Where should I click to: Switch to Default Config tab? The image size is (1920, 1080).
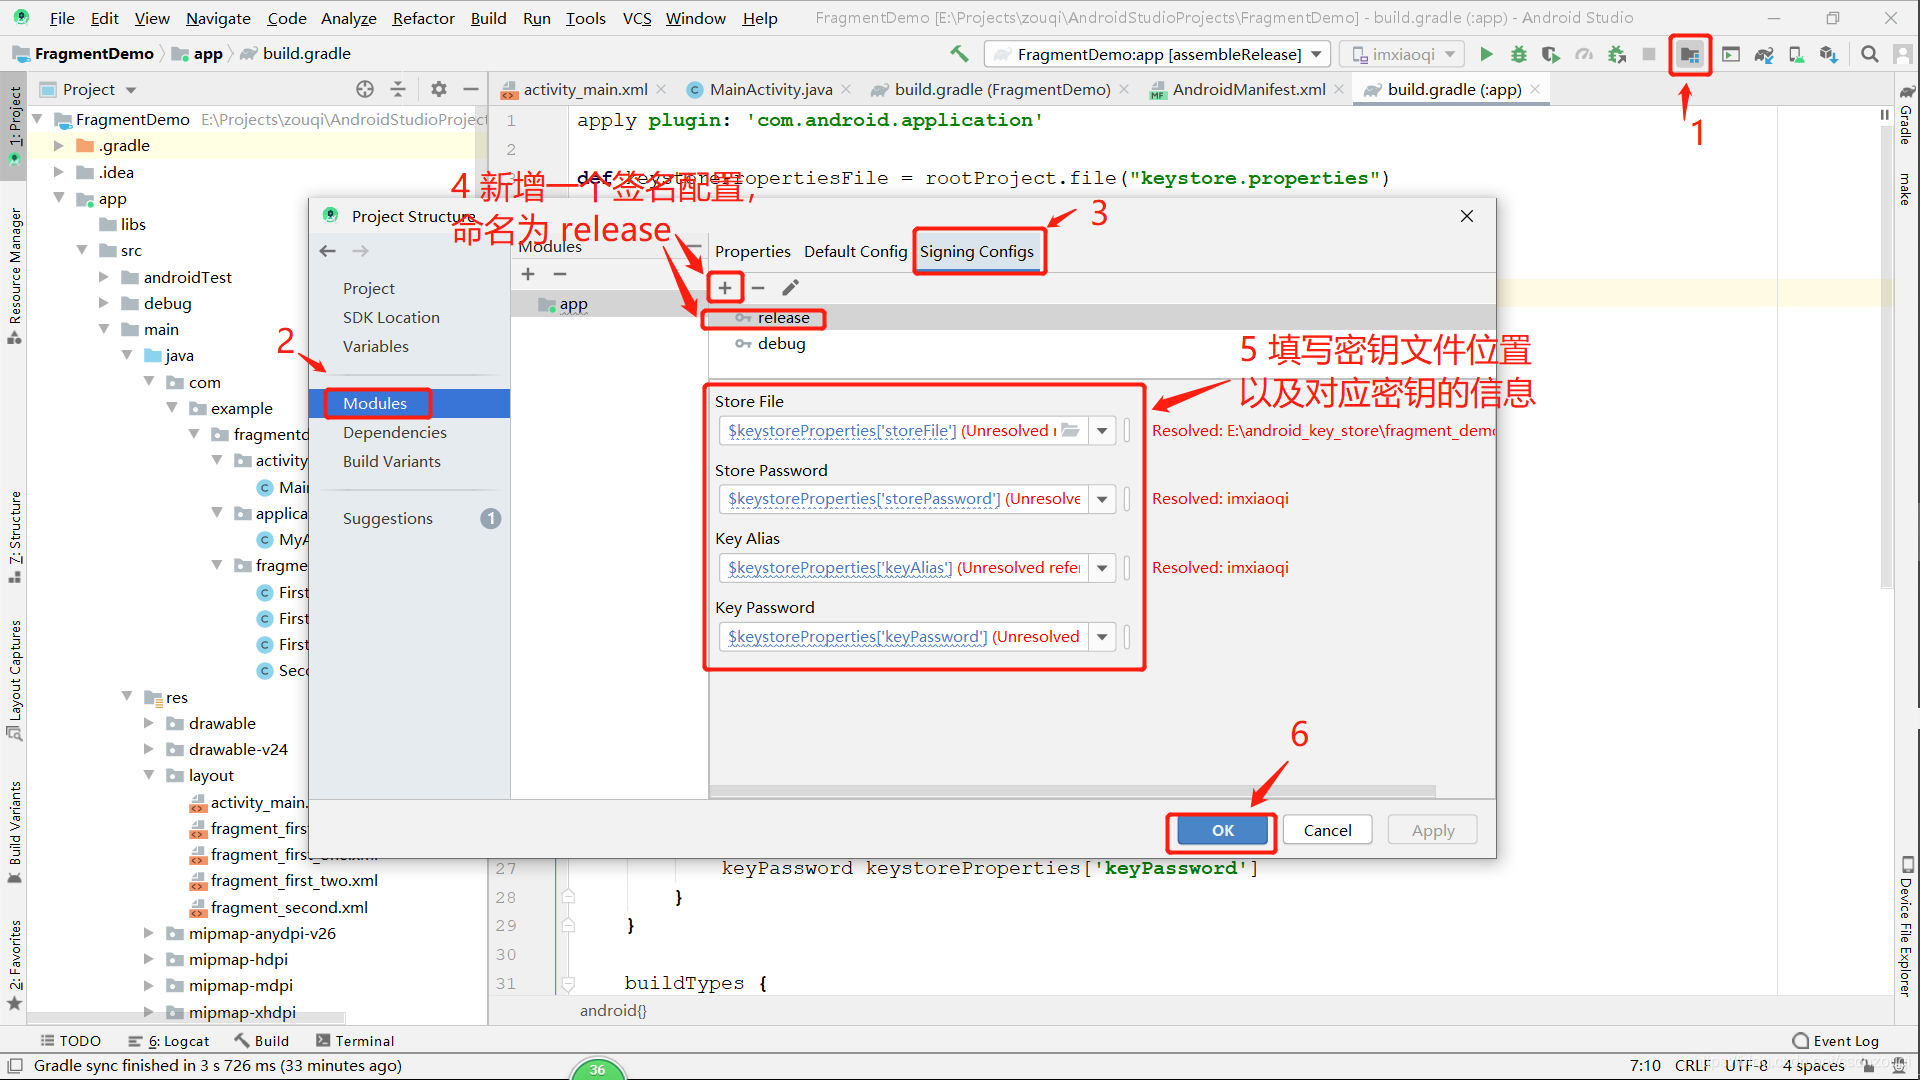(x=855, y=252)
